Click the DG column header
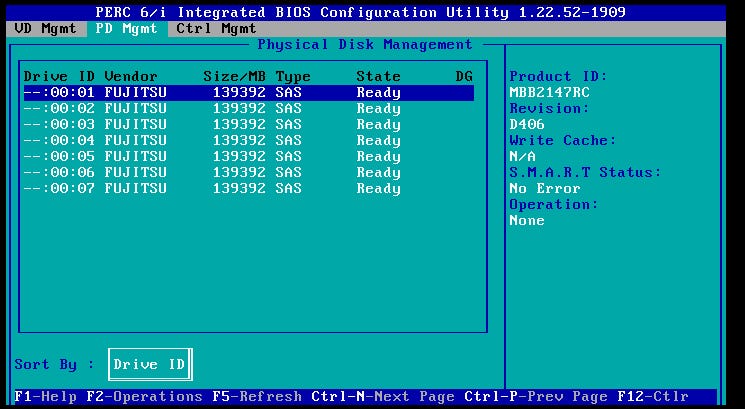This screenshot has width=745, height=409. (464, 77)
